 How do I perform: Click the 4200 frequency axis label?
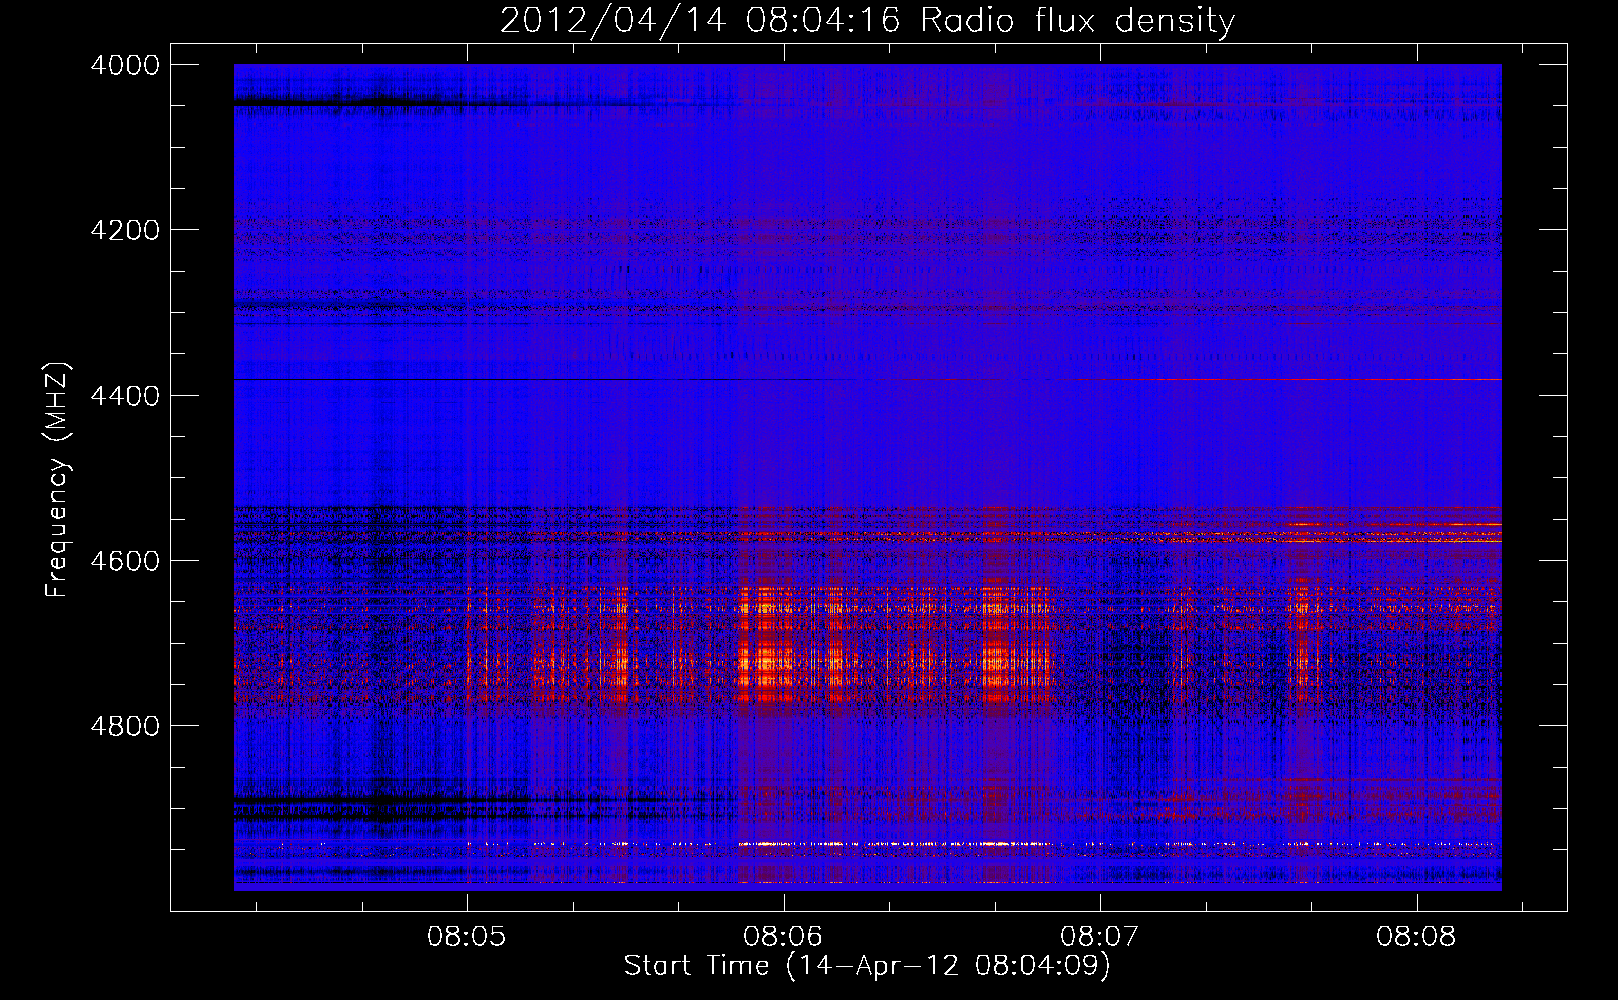(x=125, y=230)
